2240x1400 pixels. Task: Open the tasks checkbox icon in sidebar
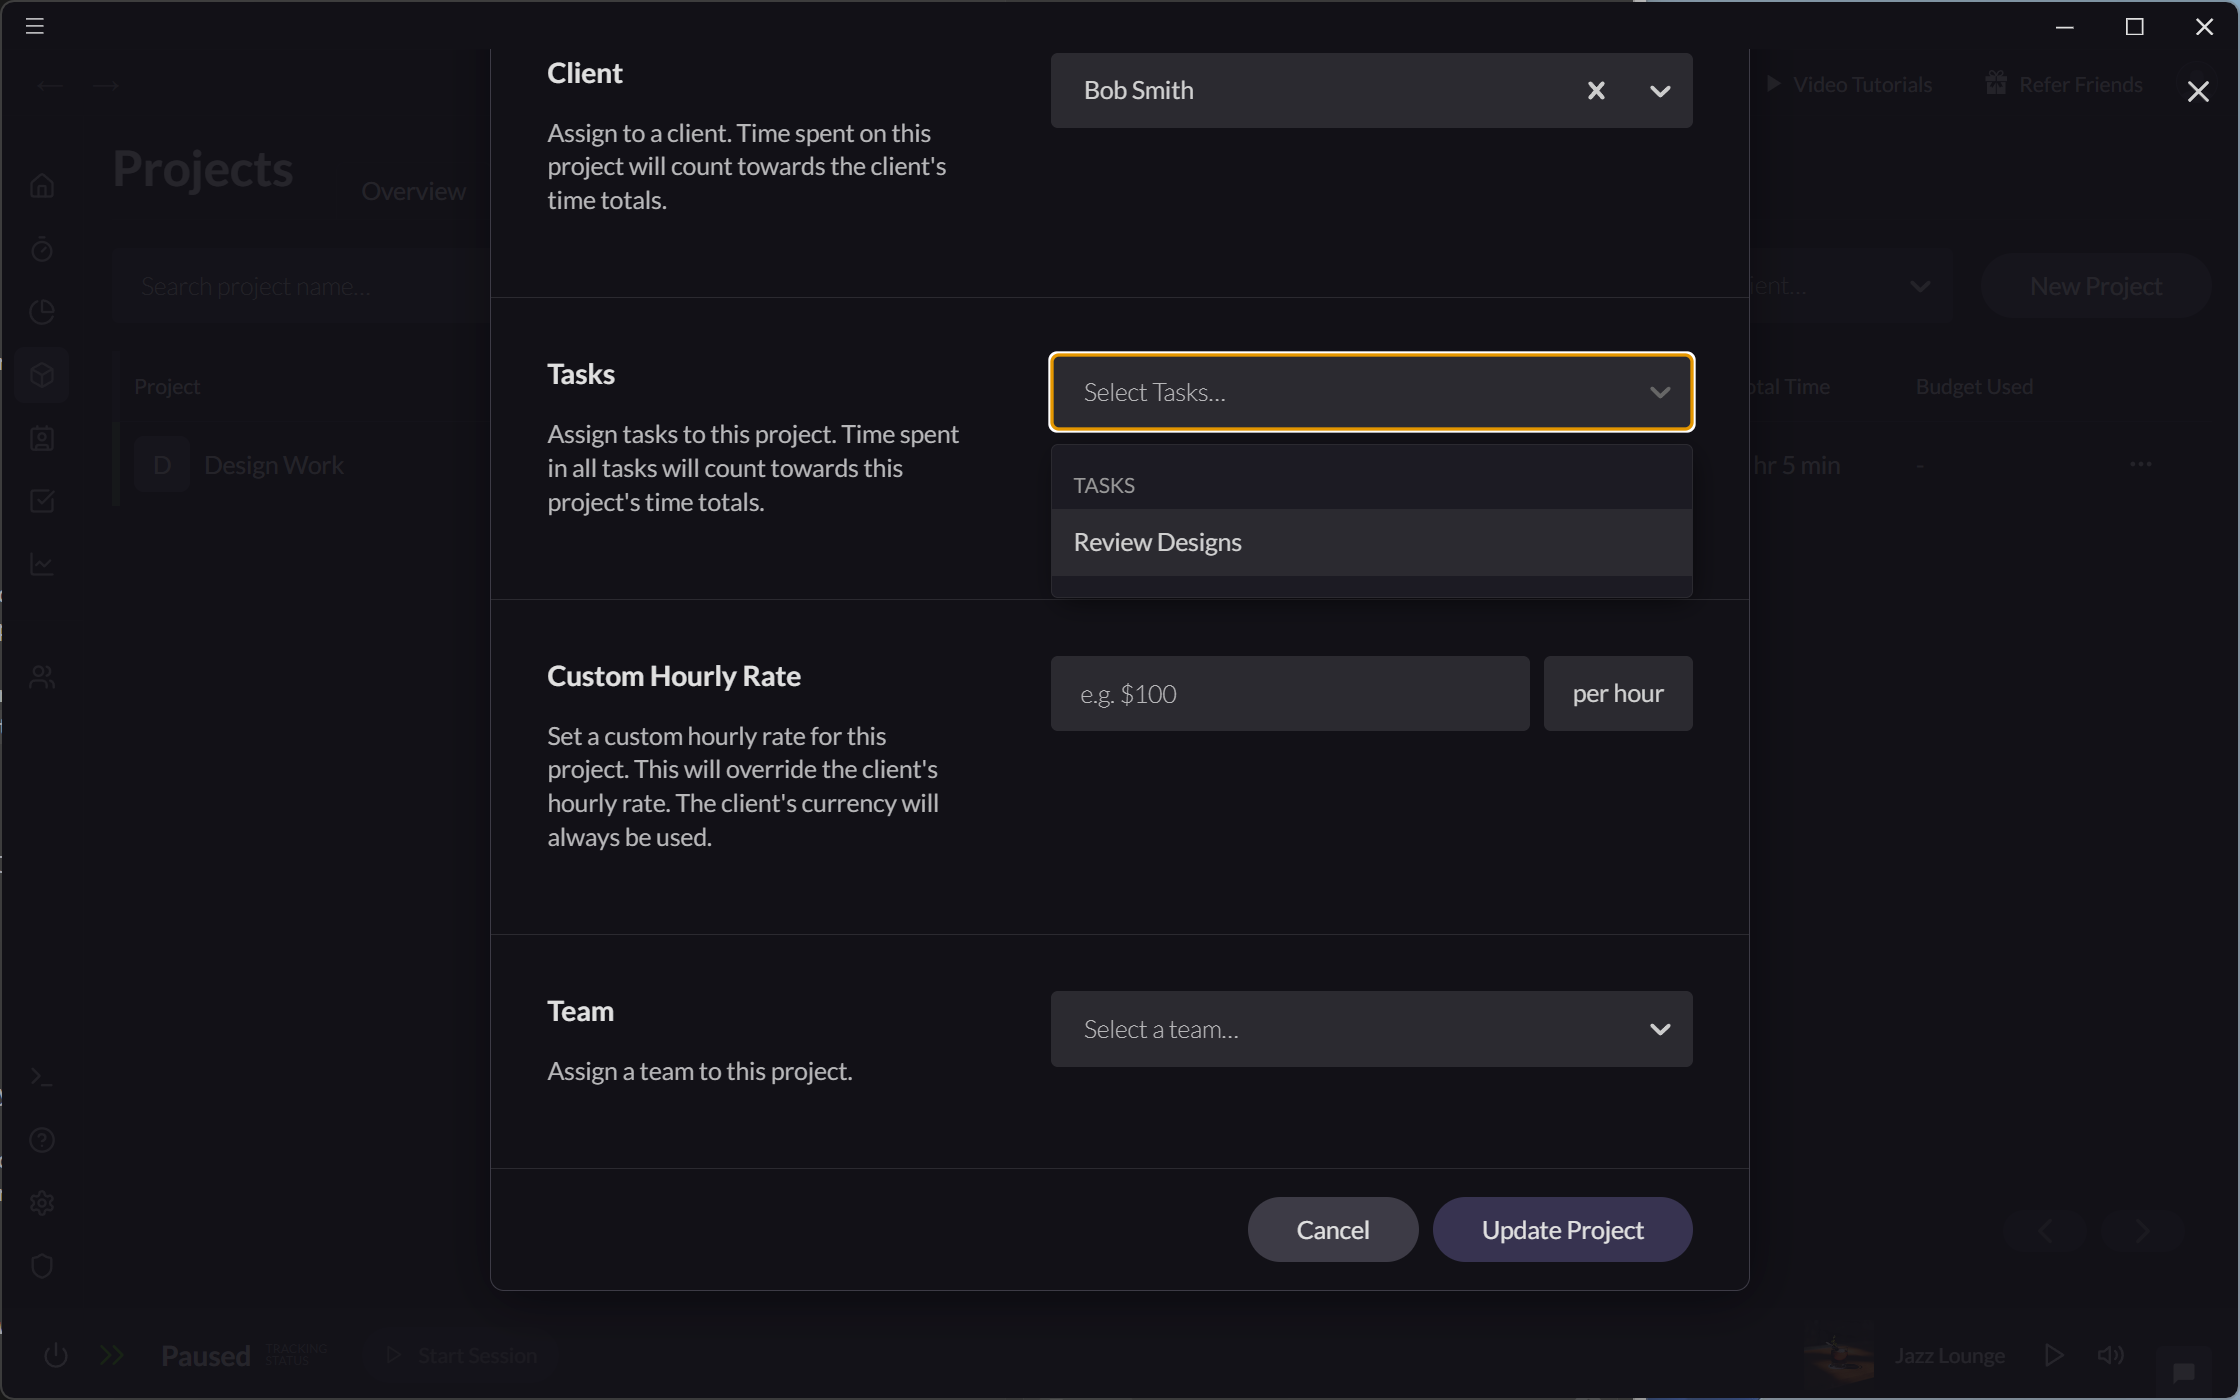(42, 501)
